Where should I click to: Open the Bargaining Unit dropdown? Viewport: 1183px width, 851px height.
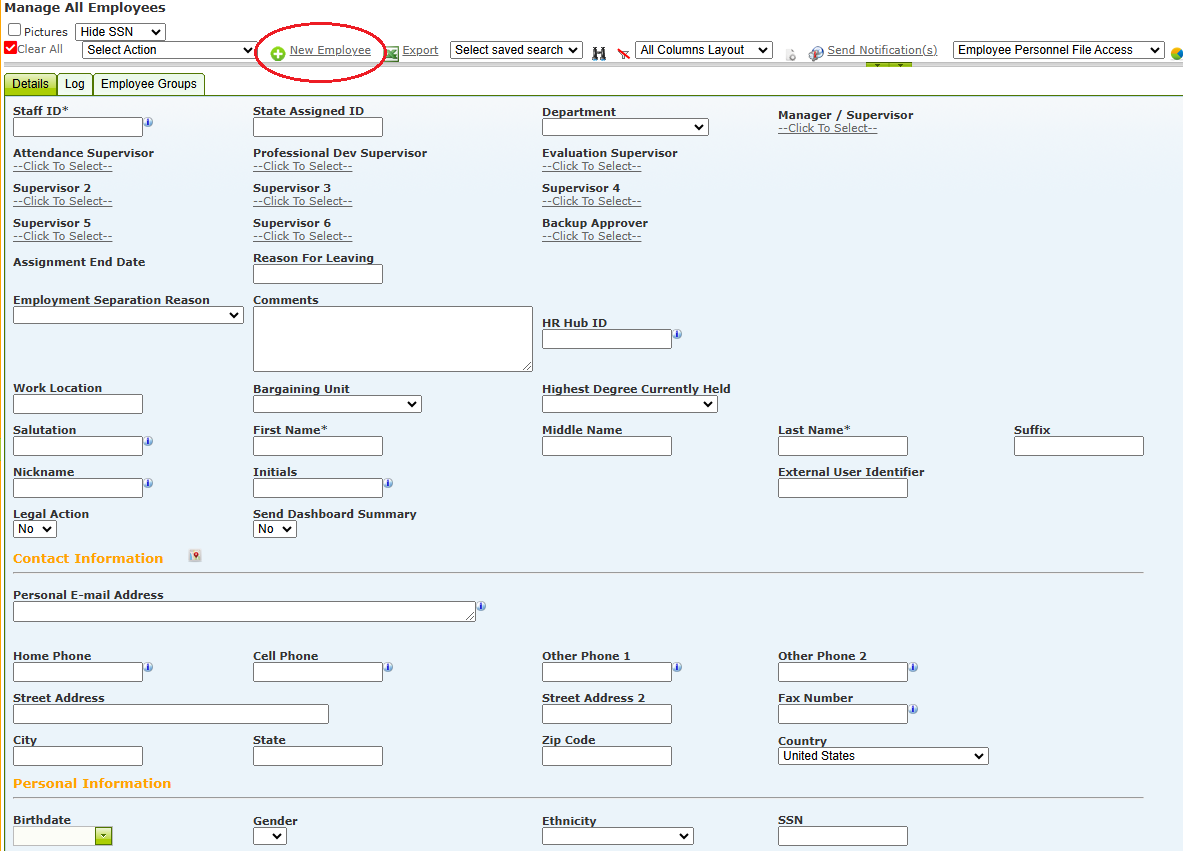[x=337, y=404]
